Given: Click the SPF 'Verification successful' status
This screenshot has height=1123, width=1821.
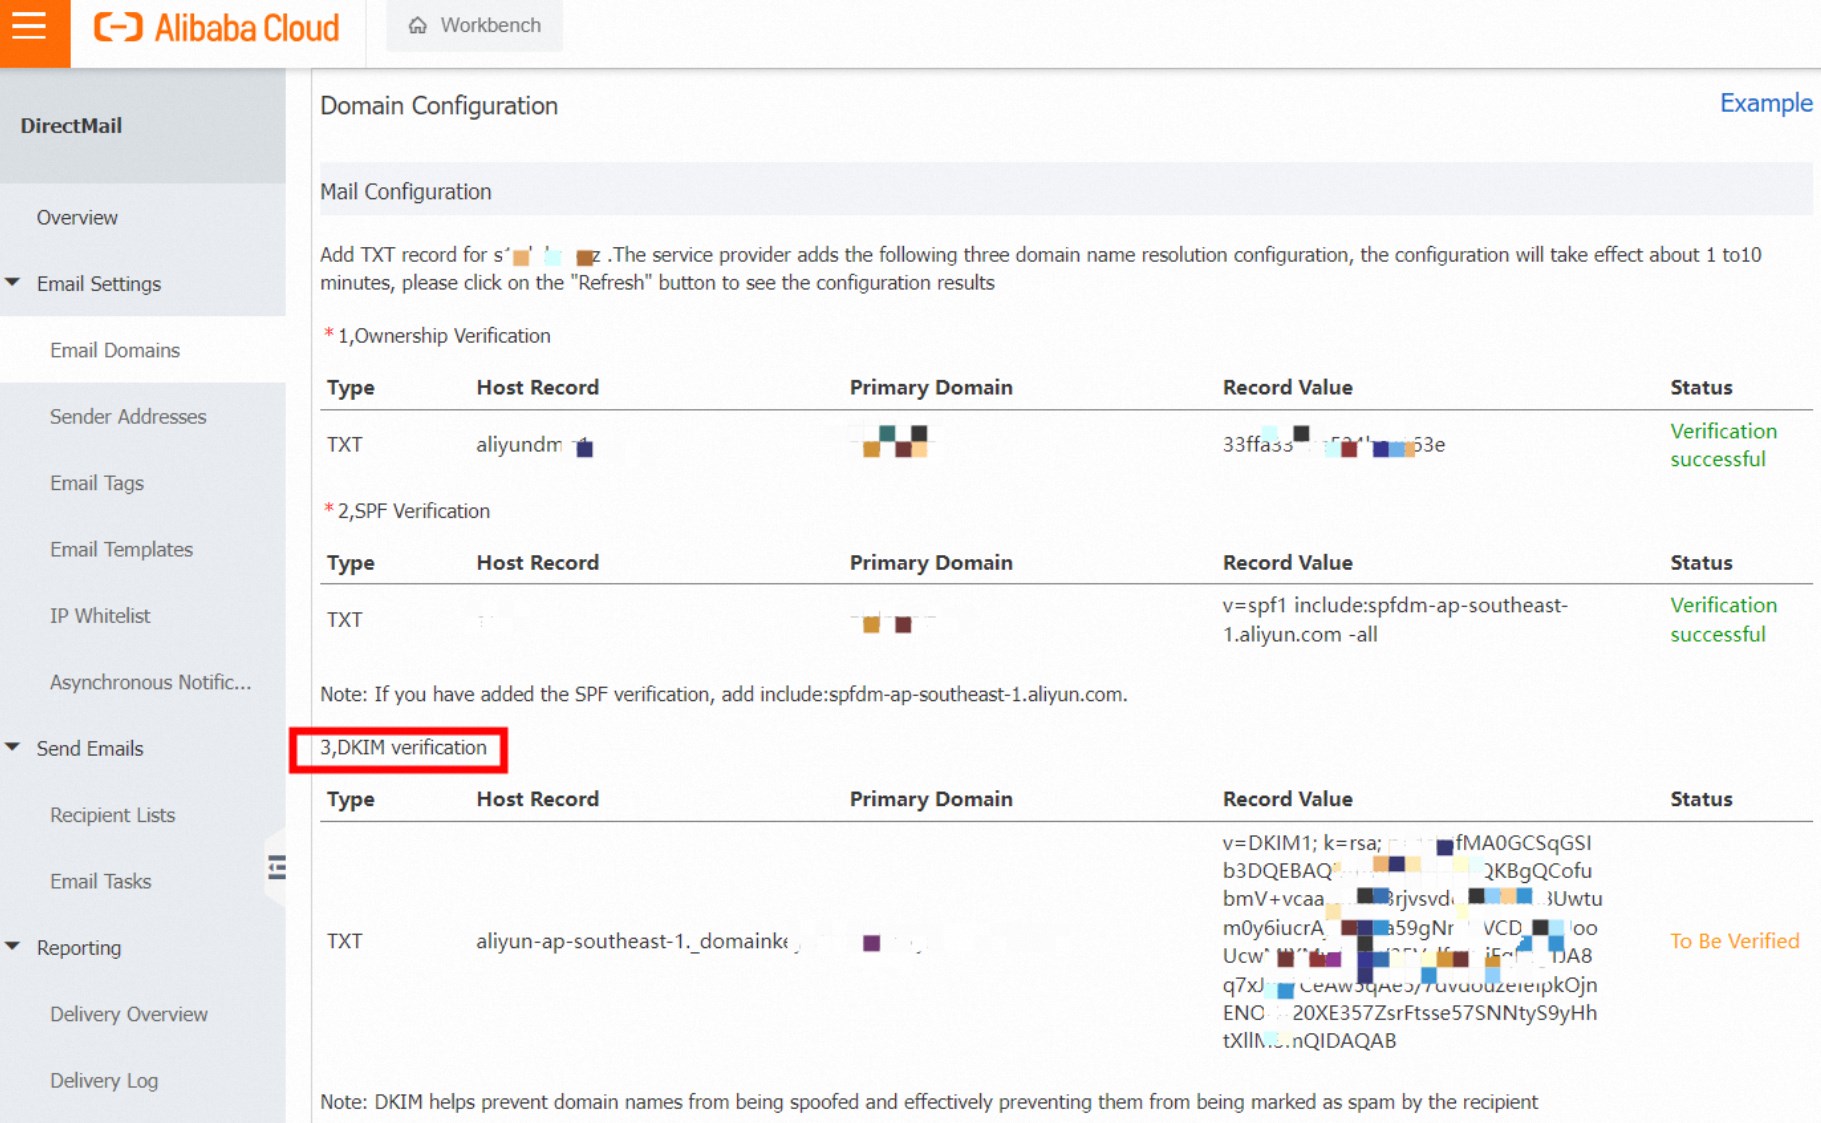Looking at the screenshot, I should (x=1723, y=619).
